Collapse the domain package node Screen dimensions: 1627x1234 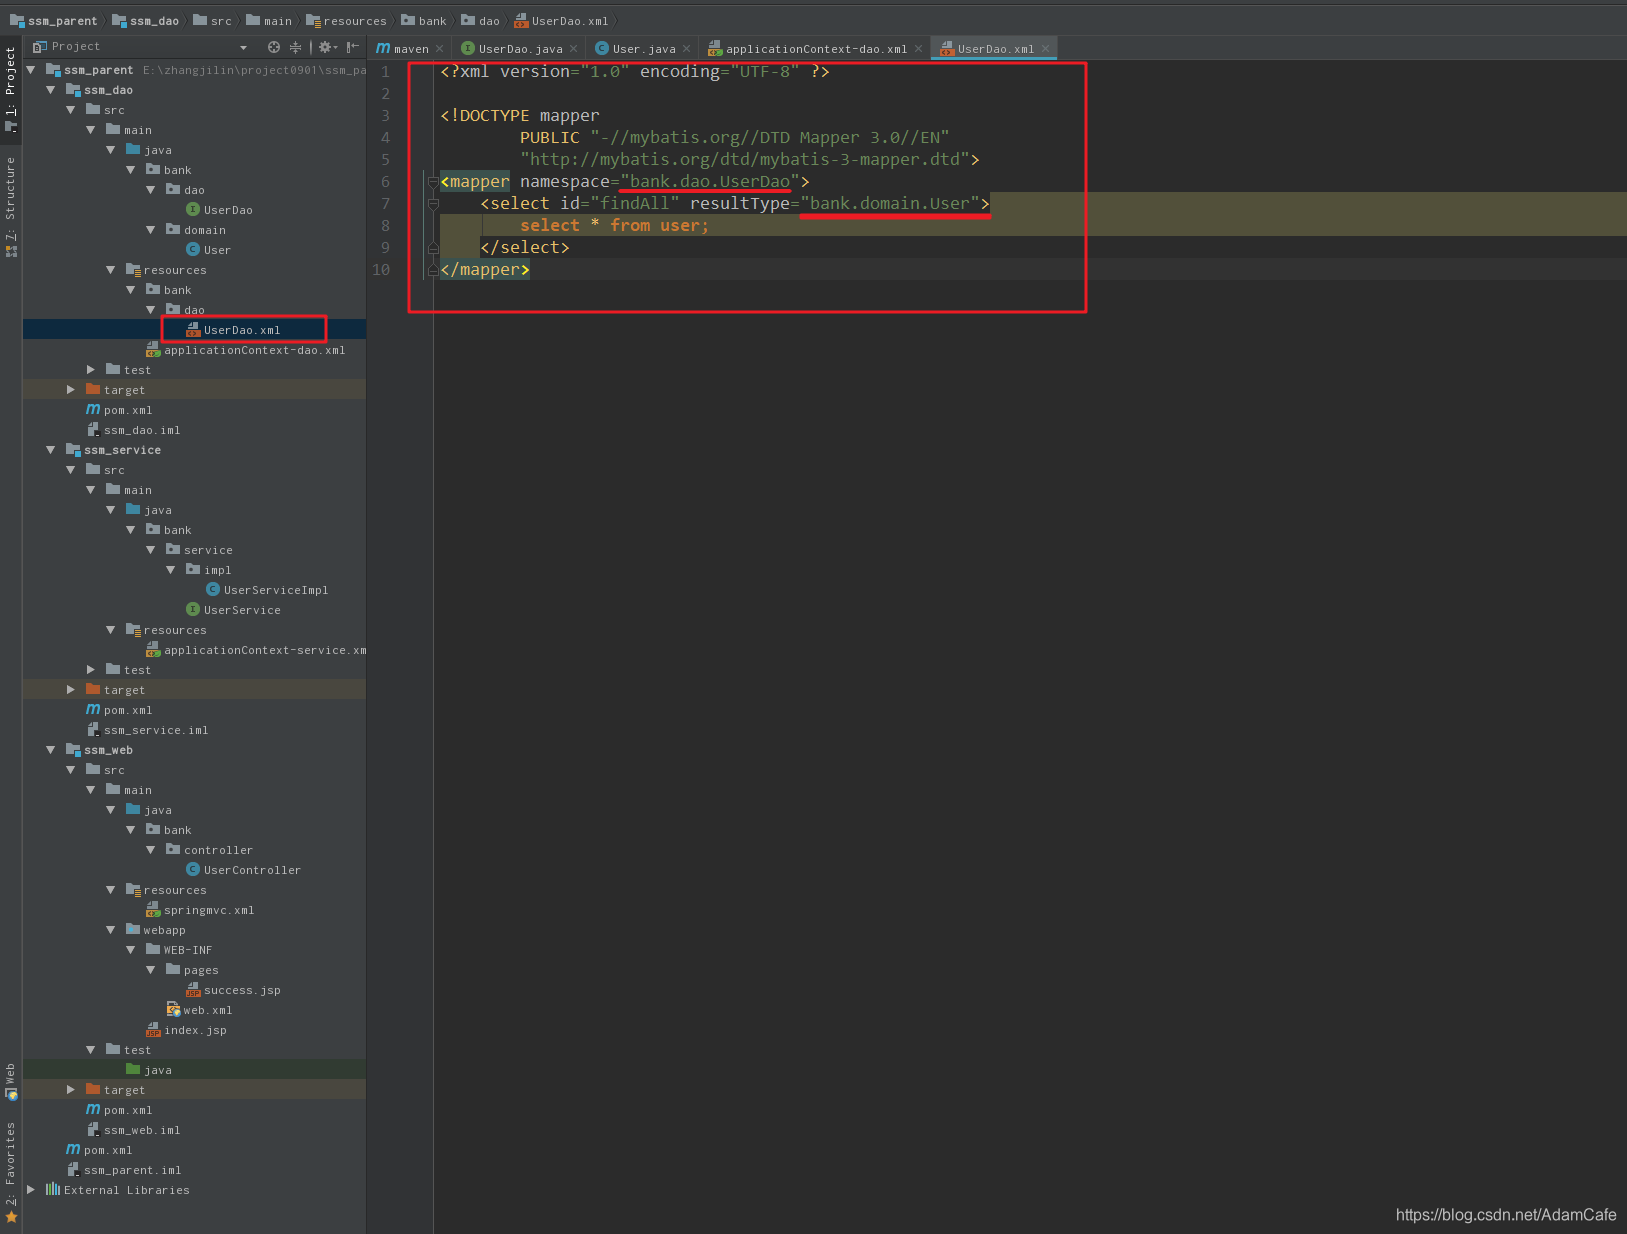coord(151,230)
